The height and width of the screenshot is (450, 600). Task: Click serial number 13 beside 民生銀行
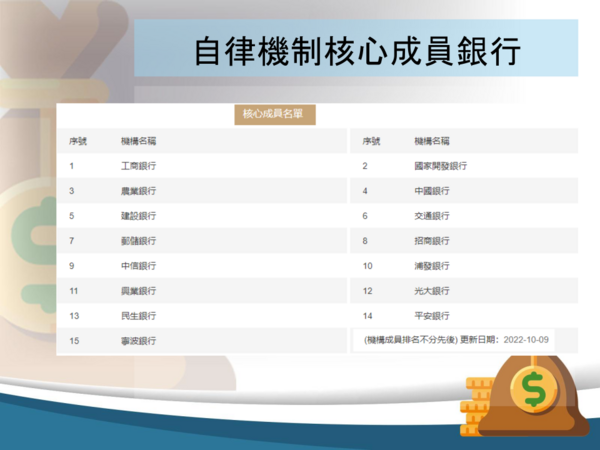(x=74, y=316)
